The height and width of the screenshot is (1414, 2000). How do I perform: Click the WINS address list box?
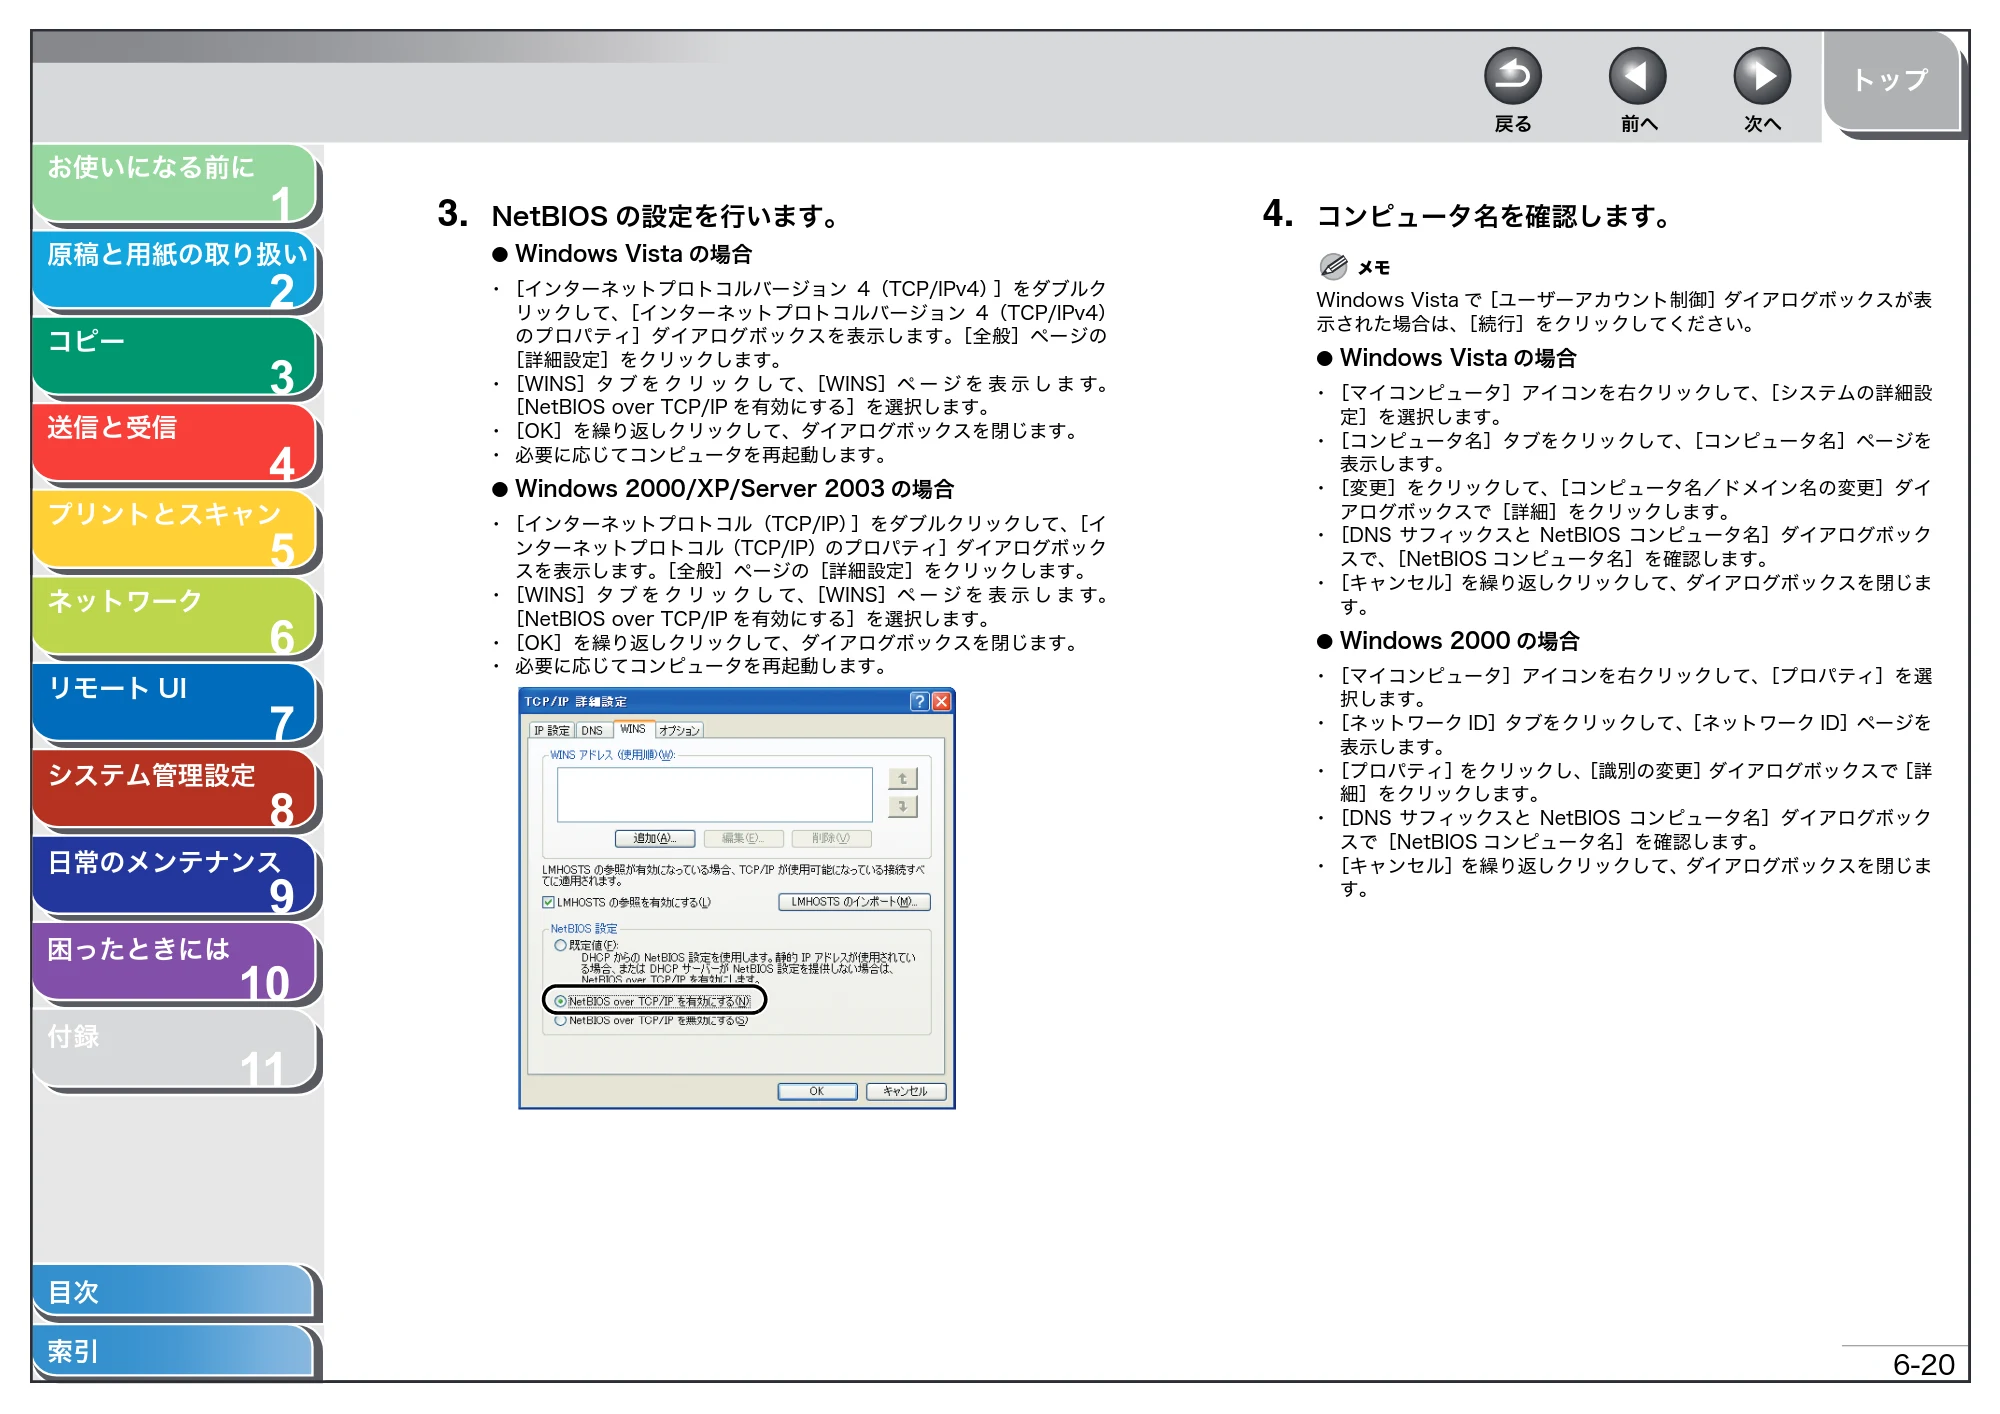pos(715,795)
